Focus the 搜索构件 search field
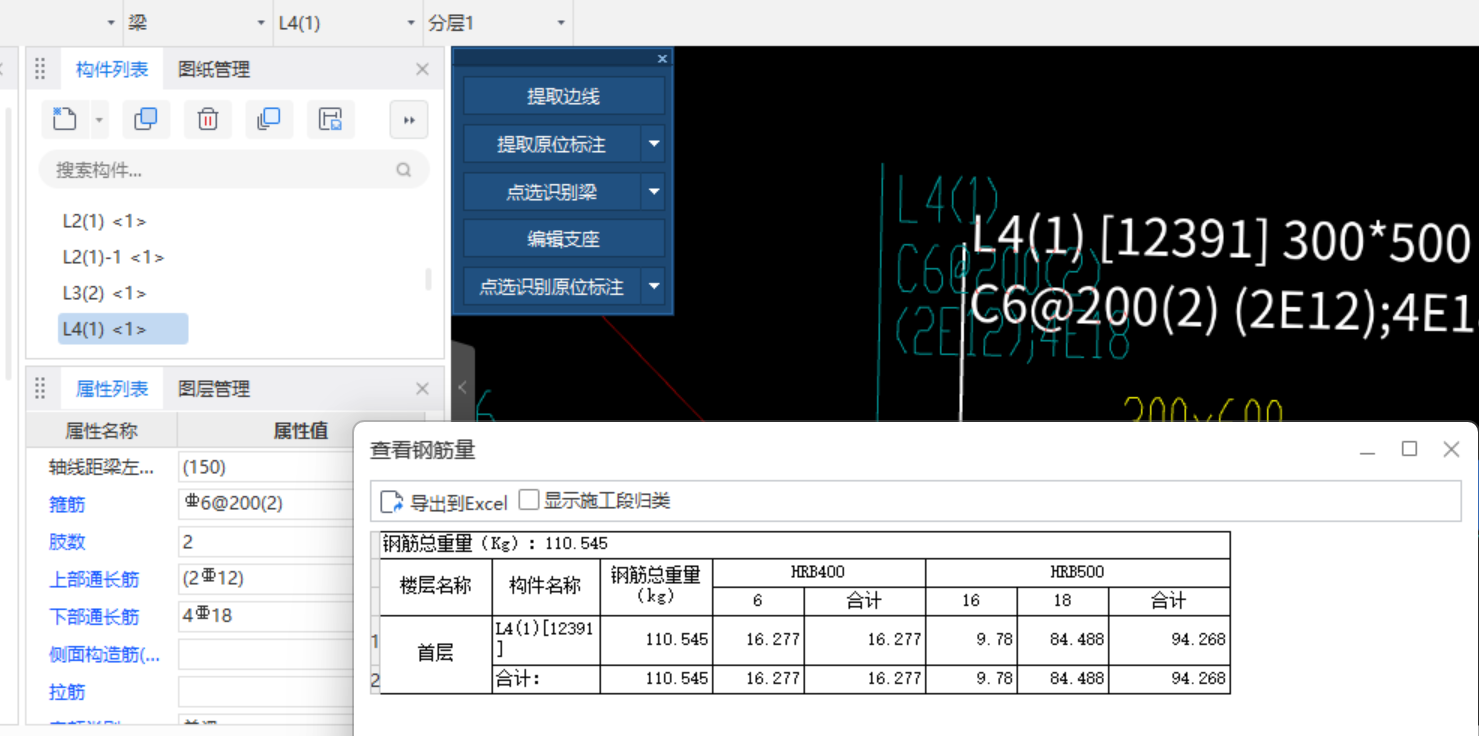This screenshot has width=1479, height=736. point(234,170)
